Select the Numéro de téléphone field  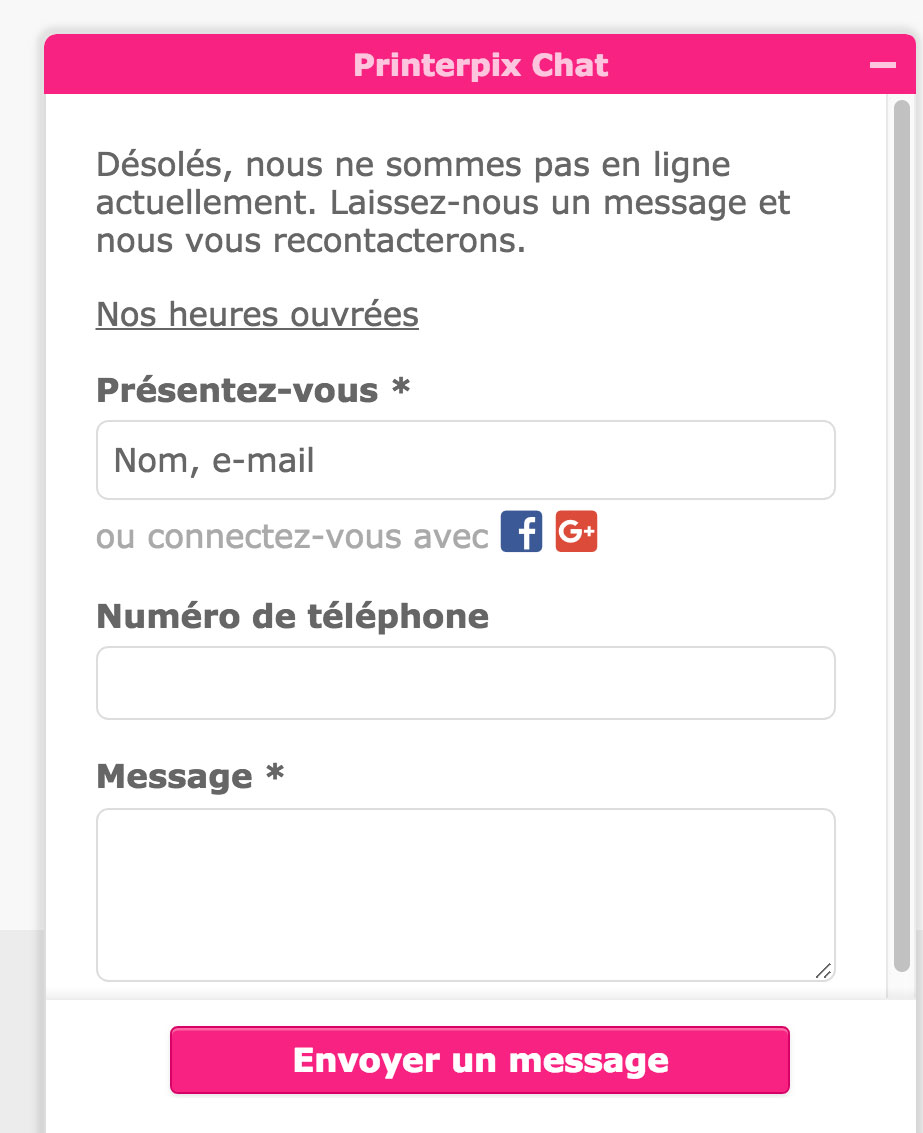(465, 682)
